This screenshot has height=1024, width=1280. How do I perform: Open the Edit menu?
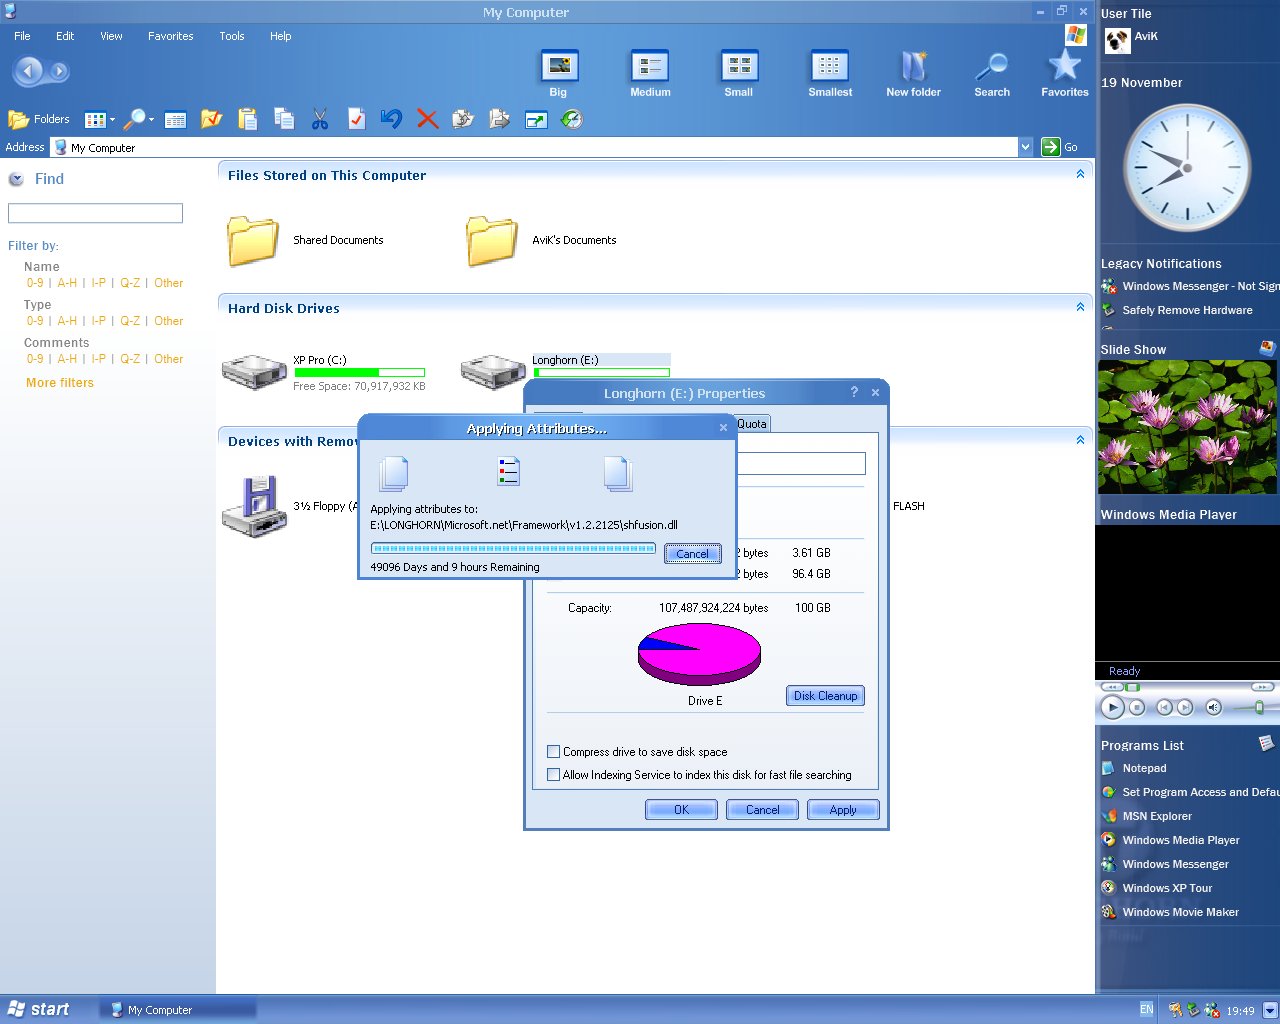pos(65,36)
